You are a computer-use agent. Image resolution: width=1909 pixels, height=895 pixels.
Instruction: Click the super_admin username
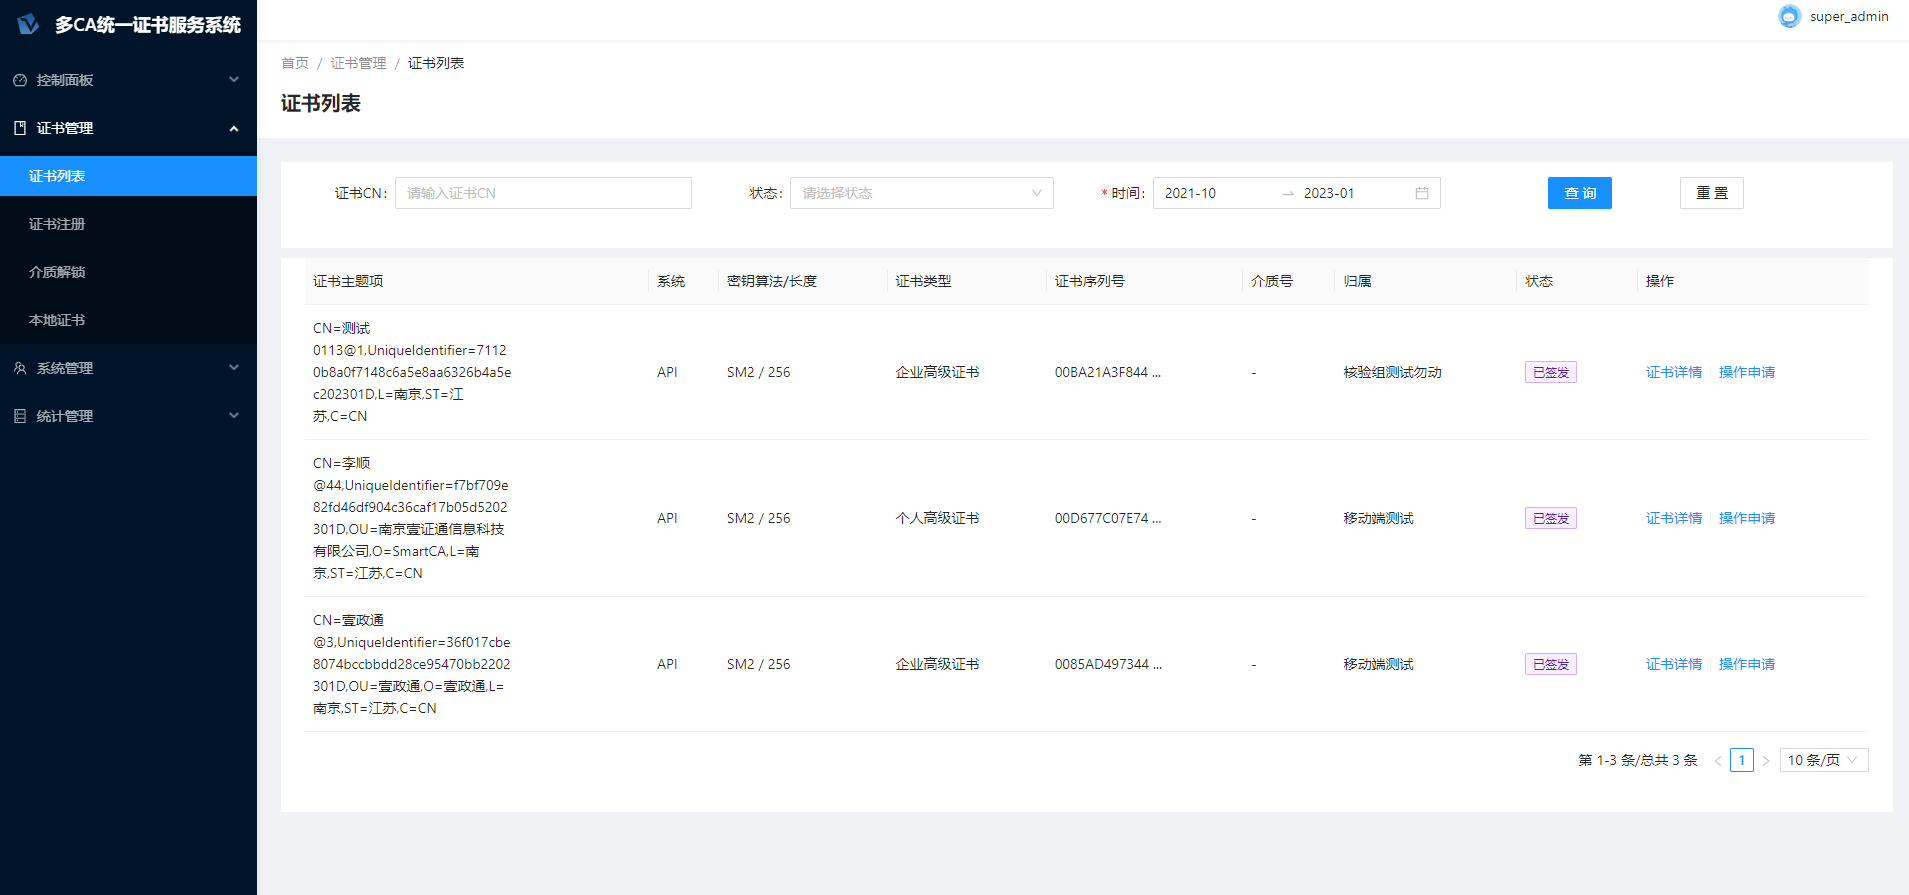coord(1849,16)
